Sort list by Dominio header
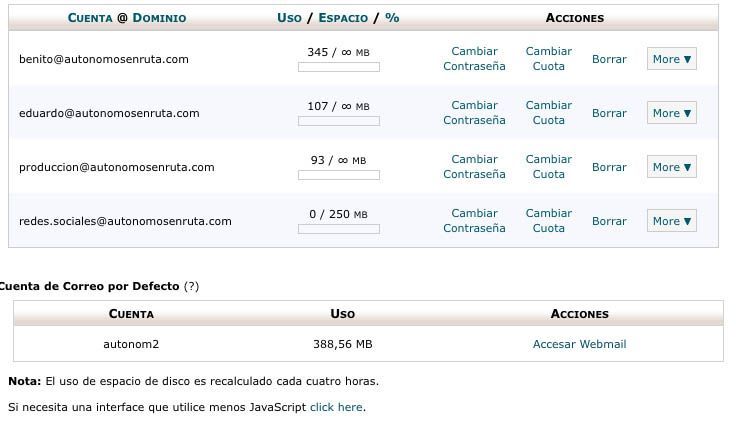Image resolution: width=736 pixels, height=431 pixels. point(159,18)
